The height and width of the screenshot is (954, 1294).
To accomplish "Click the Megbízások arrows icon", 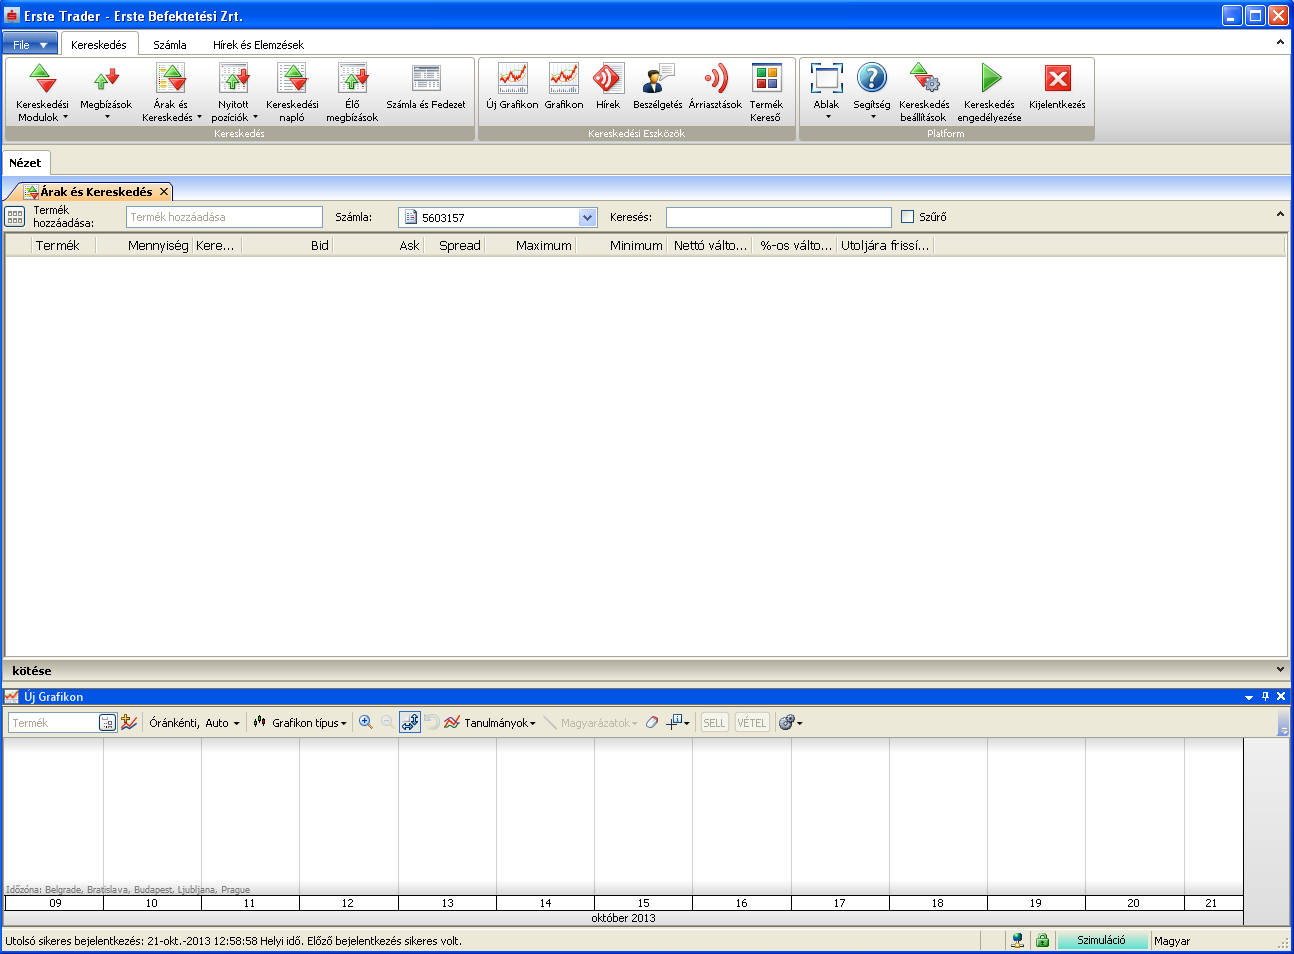I will tap(106, 79).
